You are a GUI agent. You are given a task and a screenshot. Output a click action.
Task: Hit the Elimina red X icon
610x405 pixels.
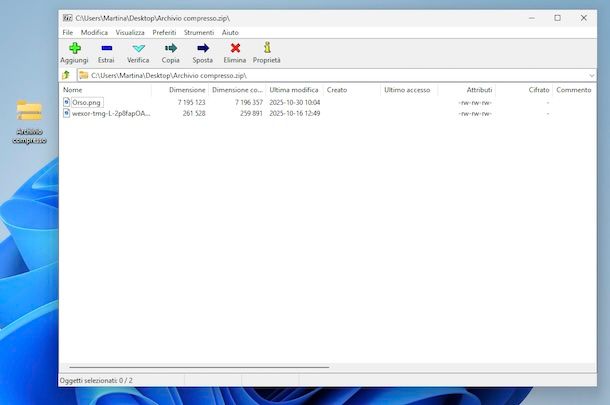(235, 48)
